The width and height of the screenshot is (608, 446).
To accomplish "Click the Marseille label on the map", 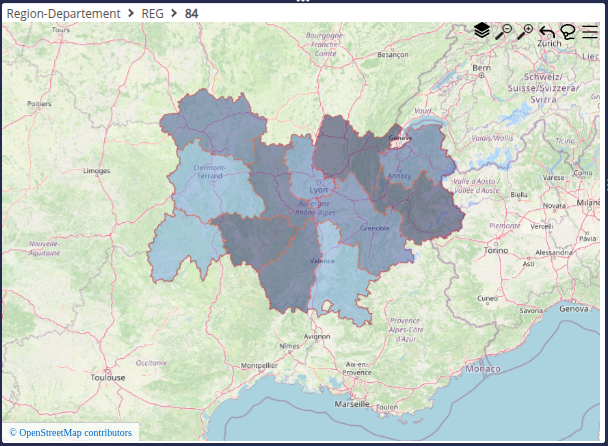I will (352, 404).
